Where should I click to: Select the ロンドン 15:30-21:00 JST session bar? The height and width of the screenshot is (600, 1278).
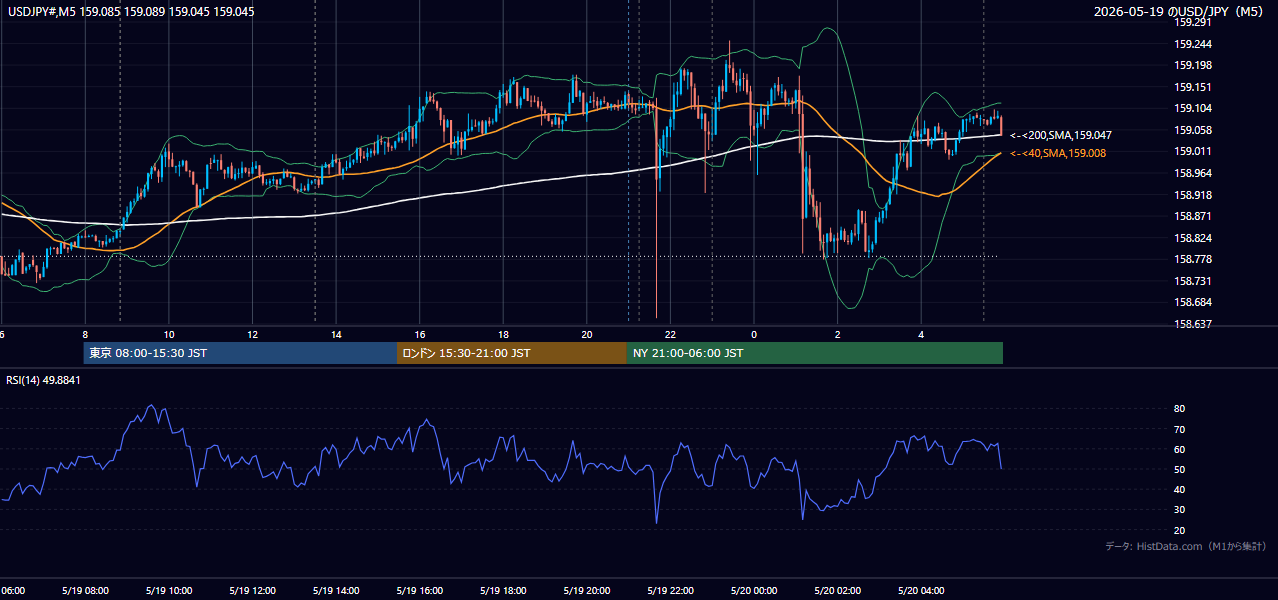pos(512,353)
